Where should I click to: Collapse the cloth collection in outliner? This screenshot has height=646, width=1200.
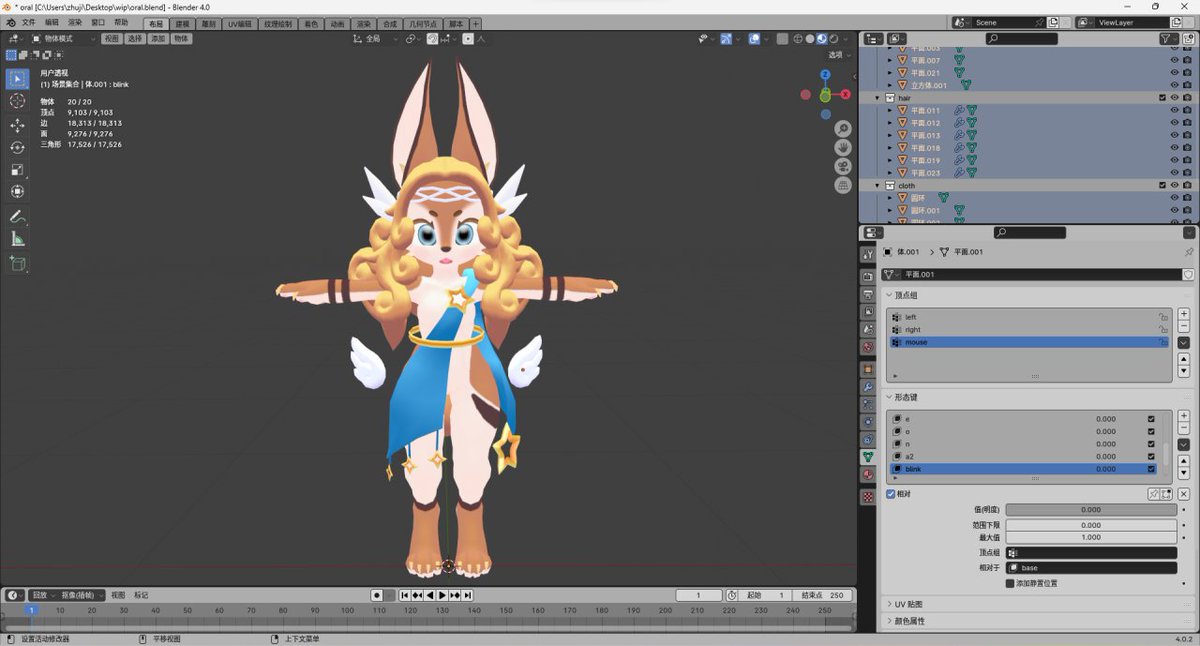tap(878, 186)
